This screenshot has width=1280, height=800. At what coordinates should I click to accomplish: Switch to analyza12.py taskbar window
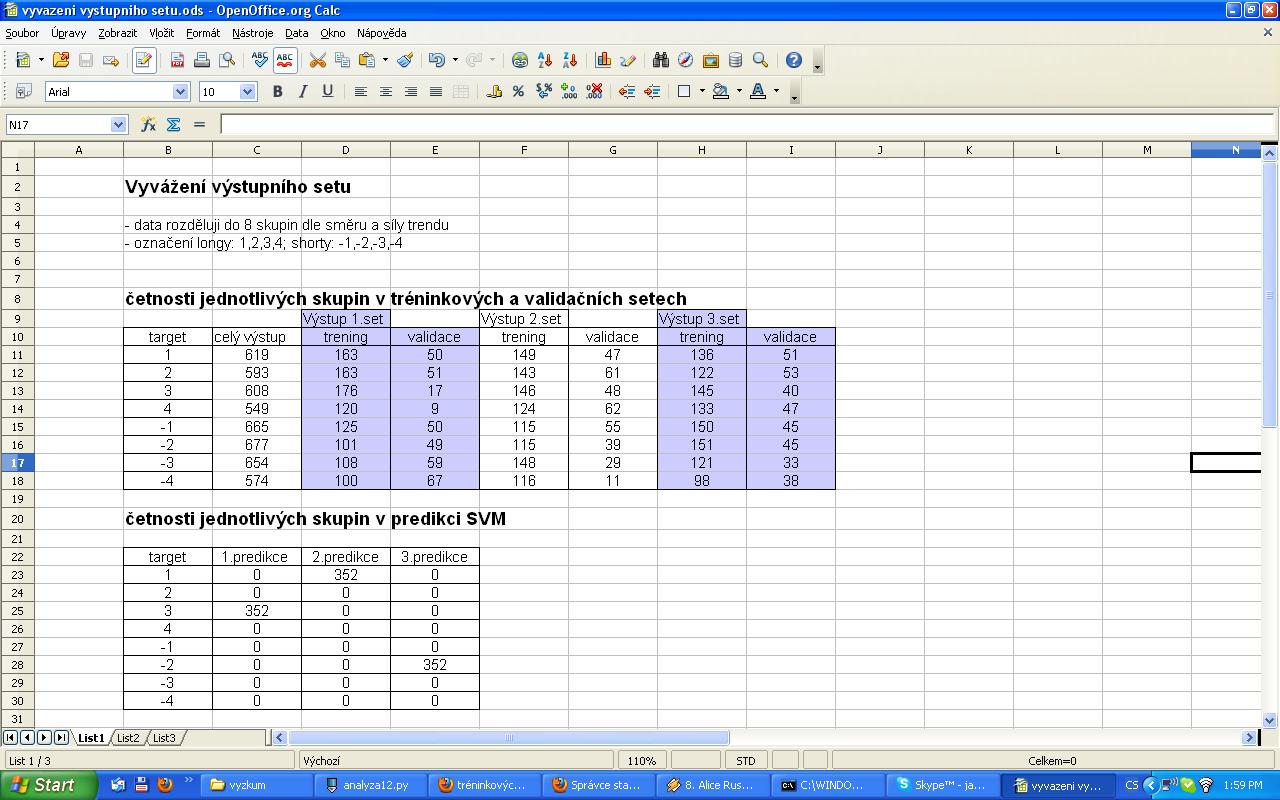[369, 785]
